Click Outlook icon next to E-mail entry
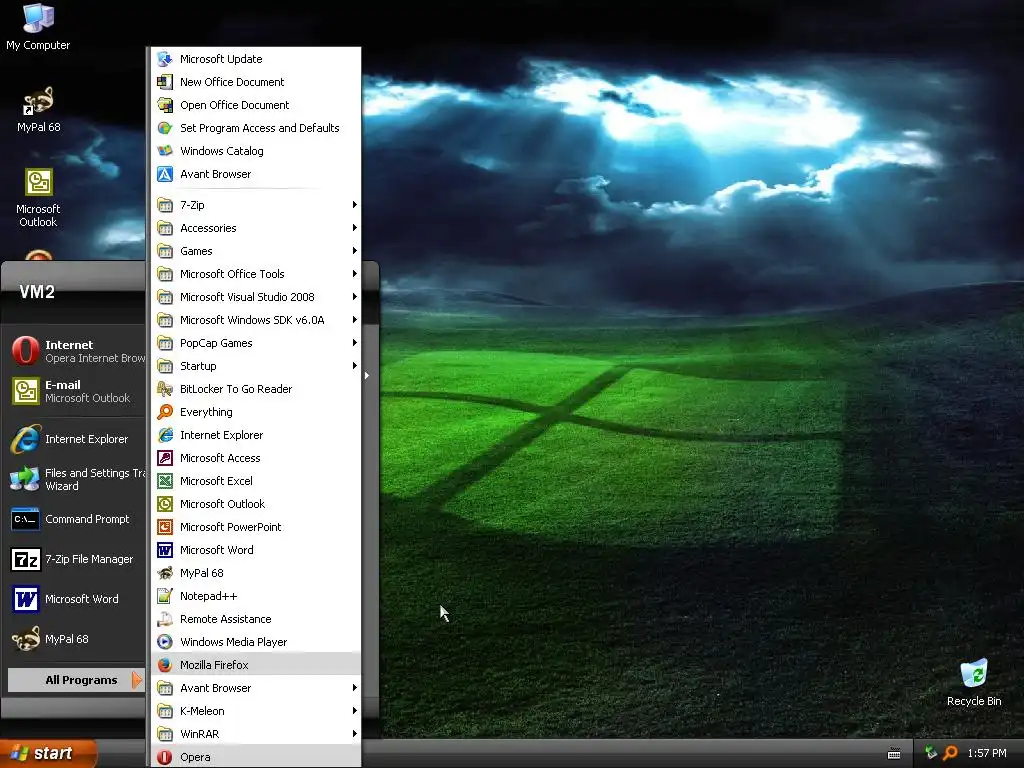Viewport: 1024px width, 768px height. click(x=25, y=391)
